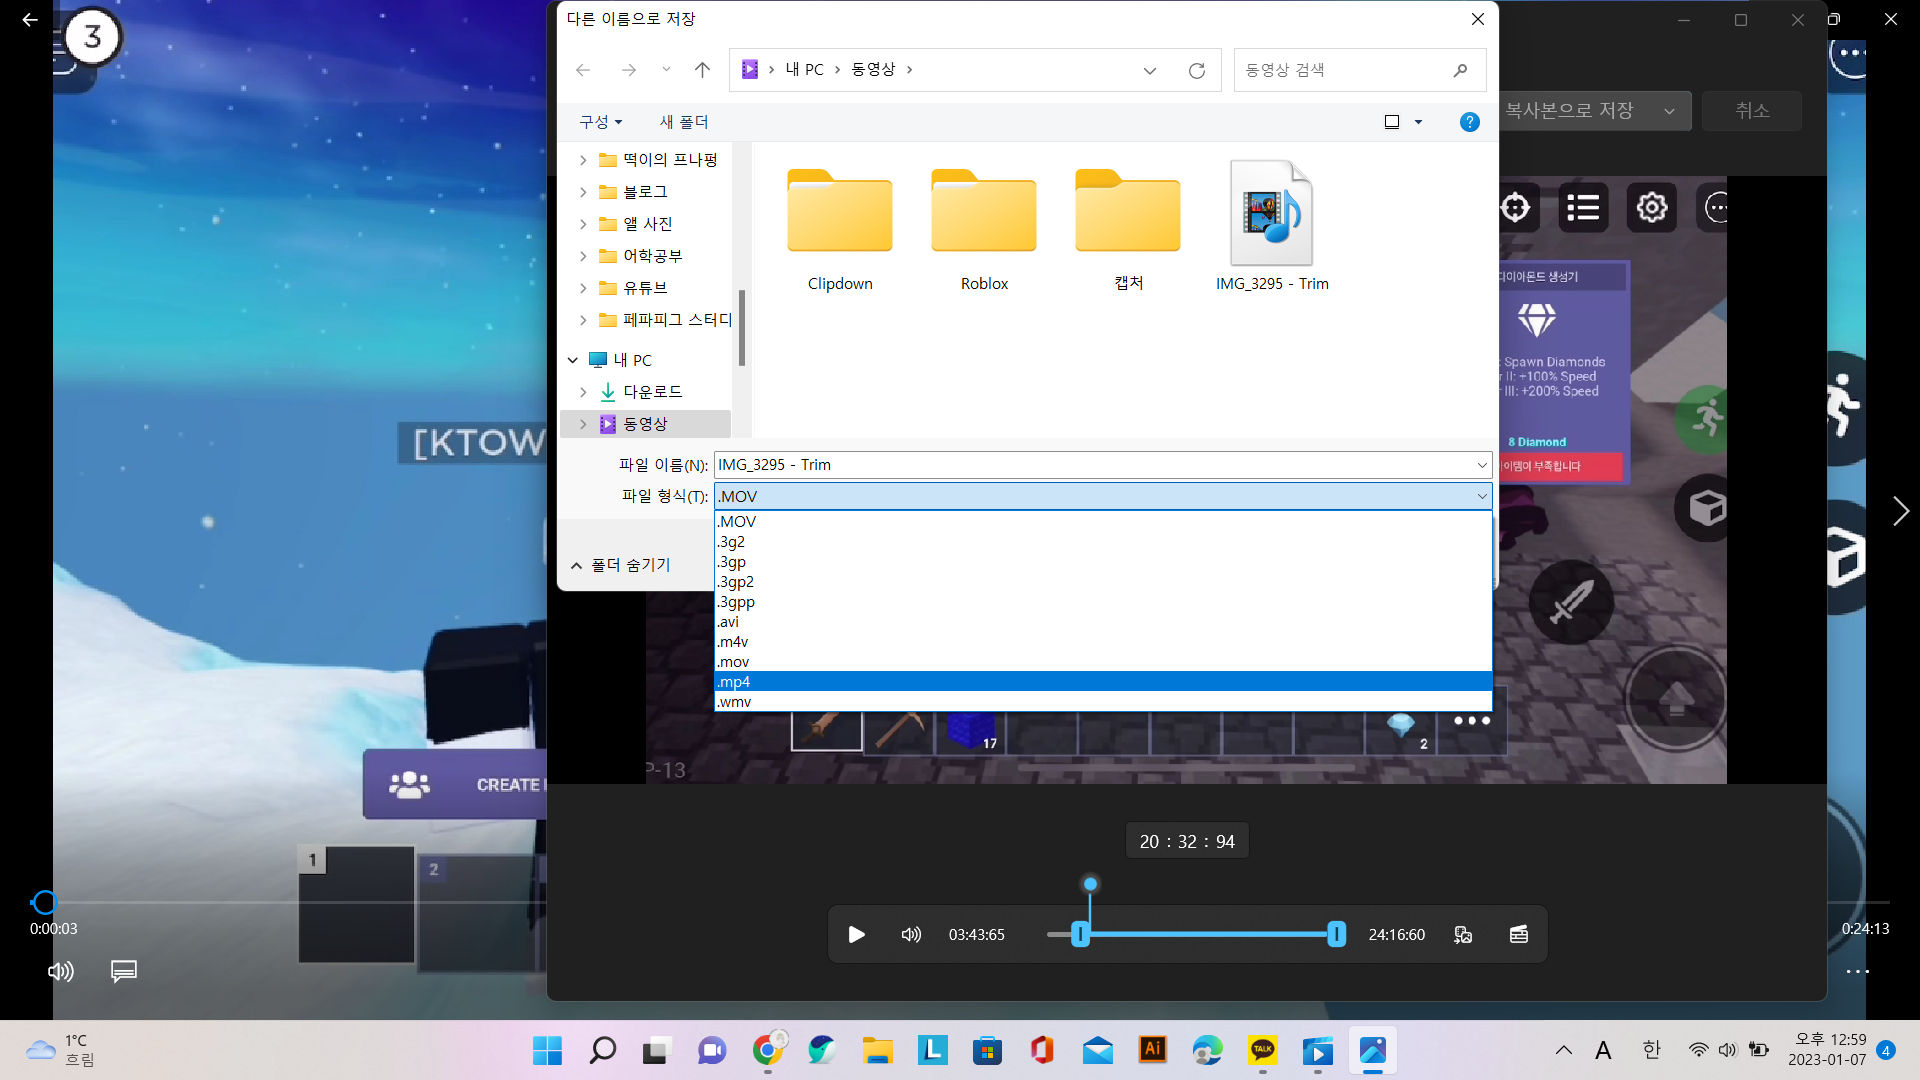Click the 취소 cancel button
This screenshot has width=1920, height=1080.
coord(1752,111)
